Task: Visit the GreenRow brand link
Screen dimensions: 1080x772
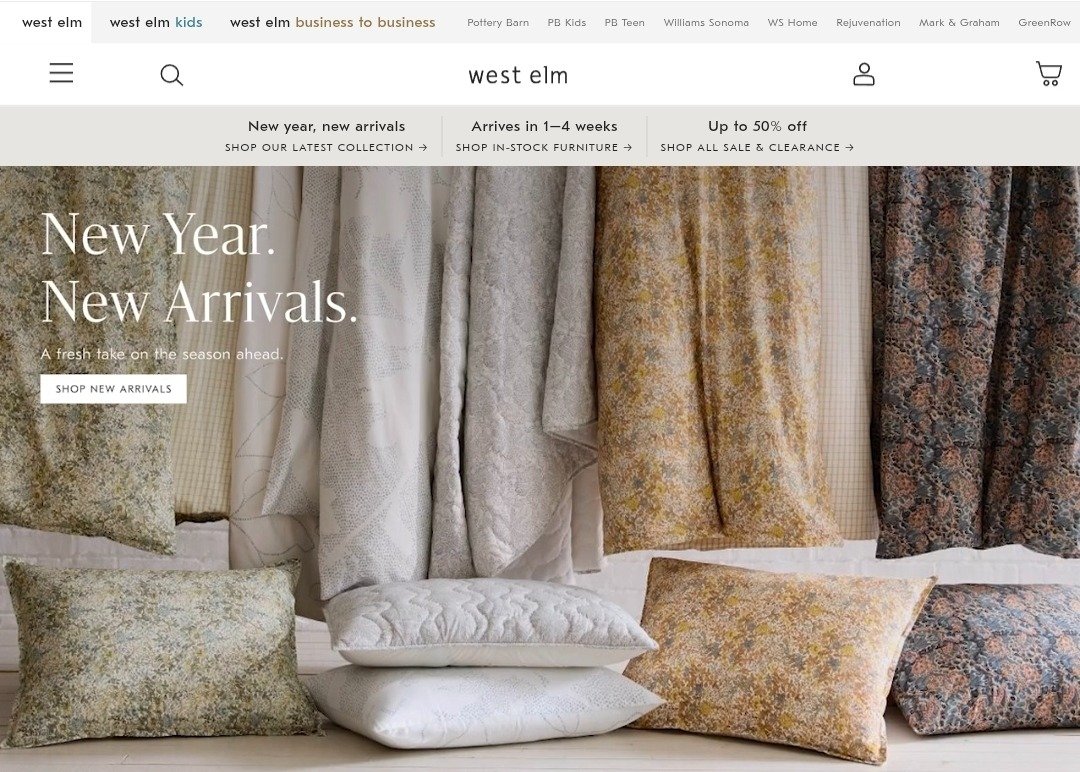Action: pos(1044,23)
